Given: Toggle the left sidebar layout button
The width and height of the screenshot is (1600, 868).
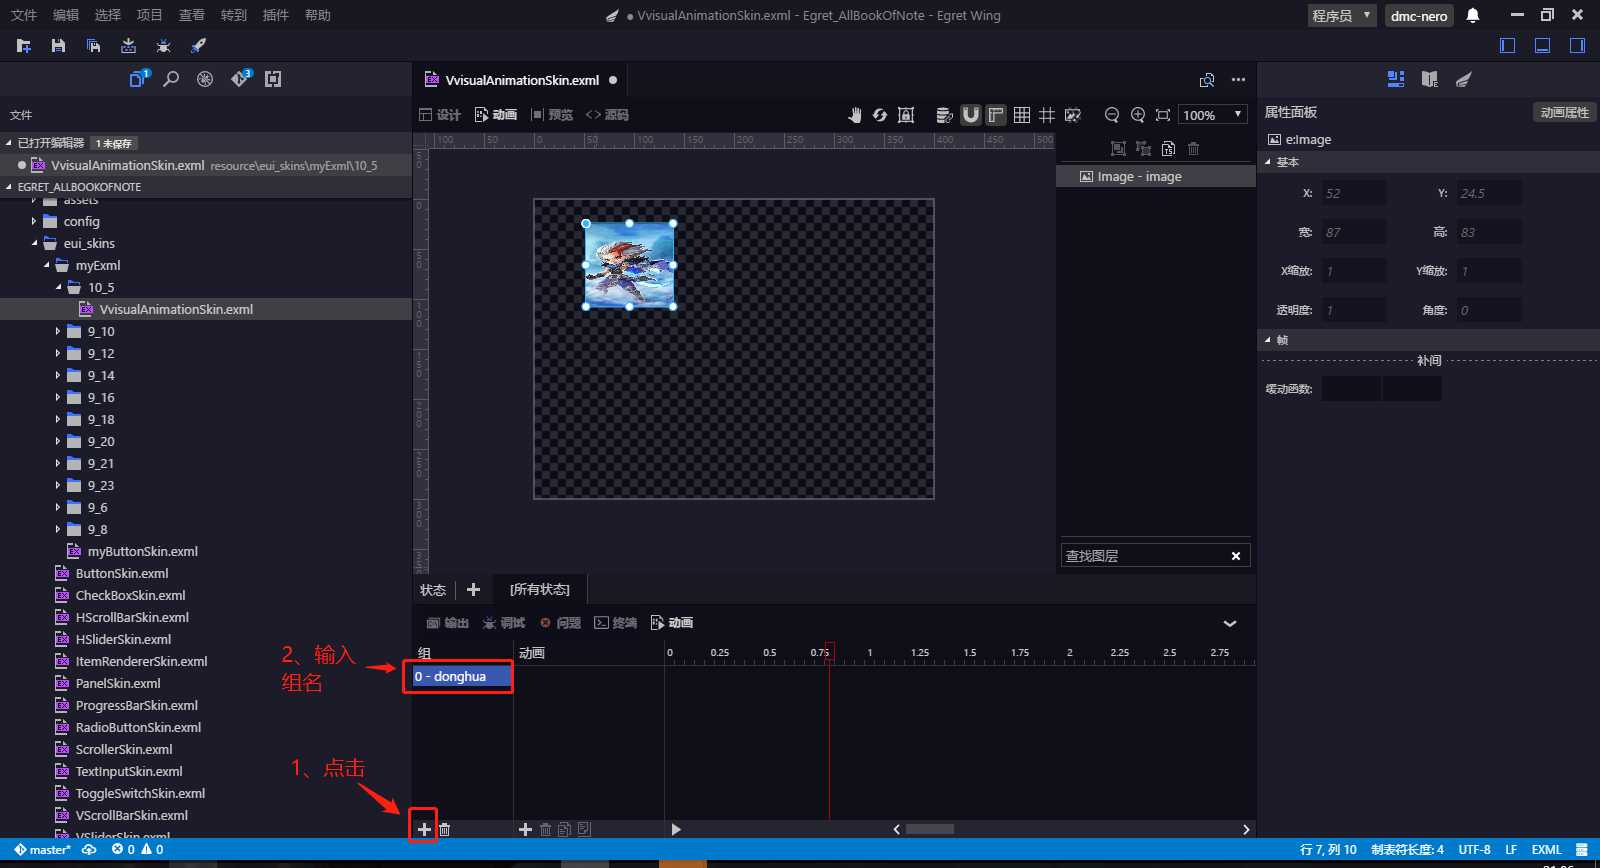Looking at the screenshot, I should pos(1508,46).
